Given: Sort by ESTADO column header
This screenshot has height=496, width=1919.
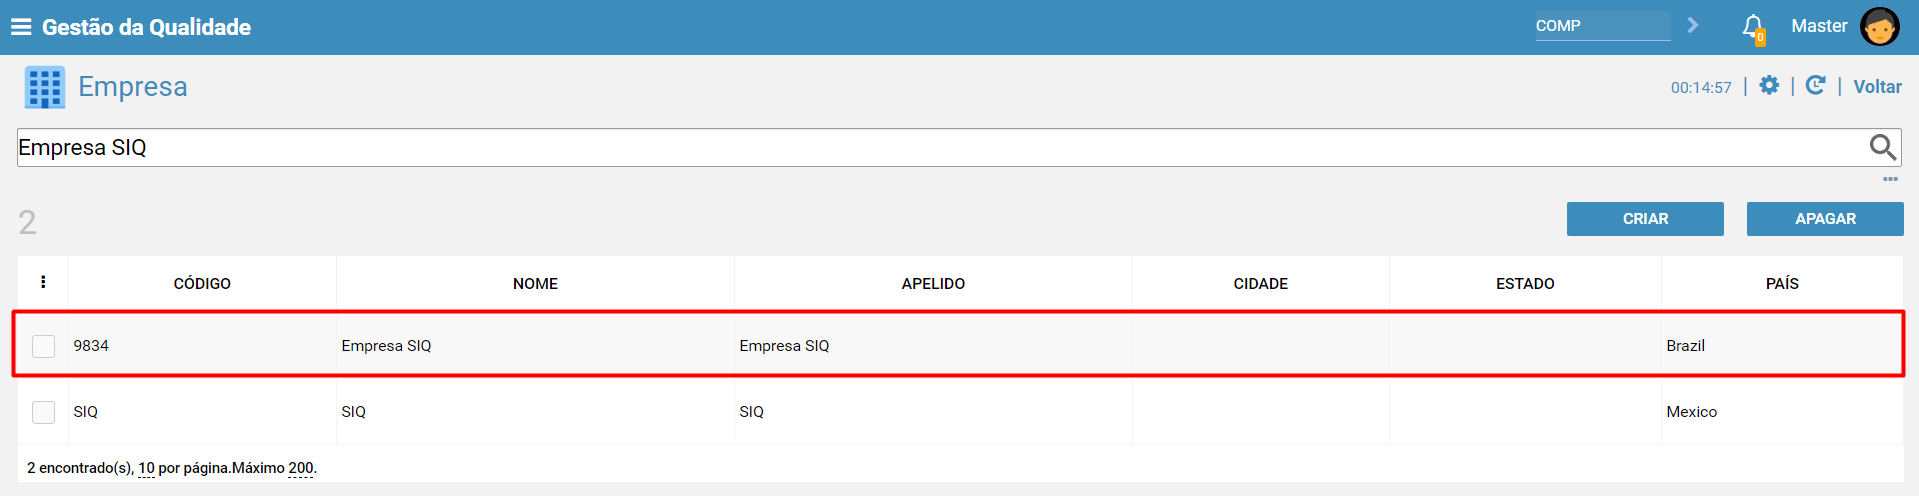Looking at the screenshot, I should (1525, 284).
